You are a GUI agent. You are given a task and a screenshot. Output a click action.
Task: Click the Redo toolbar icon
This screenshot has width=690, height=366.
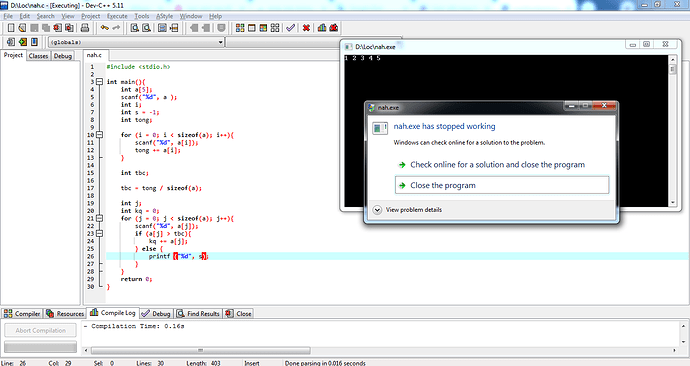coord(116,28)
